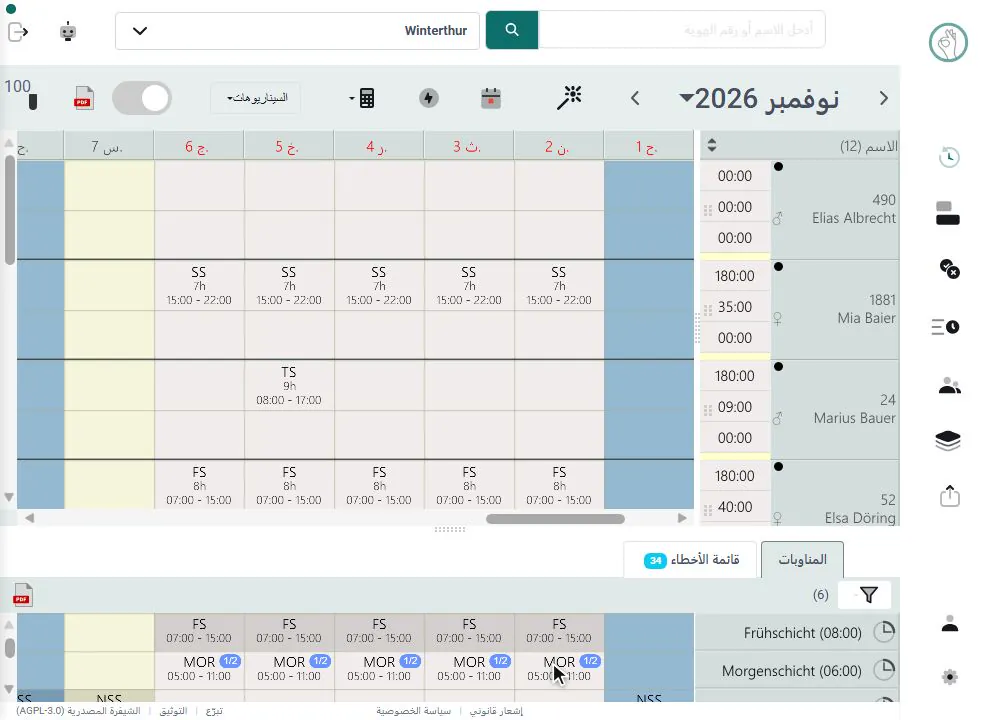The height and width of the screenshot is (720, 1000).
Task: Click the FS 07:00 - 15:00 shift under day 6 in the shifts panel
Action: point(199,631)
